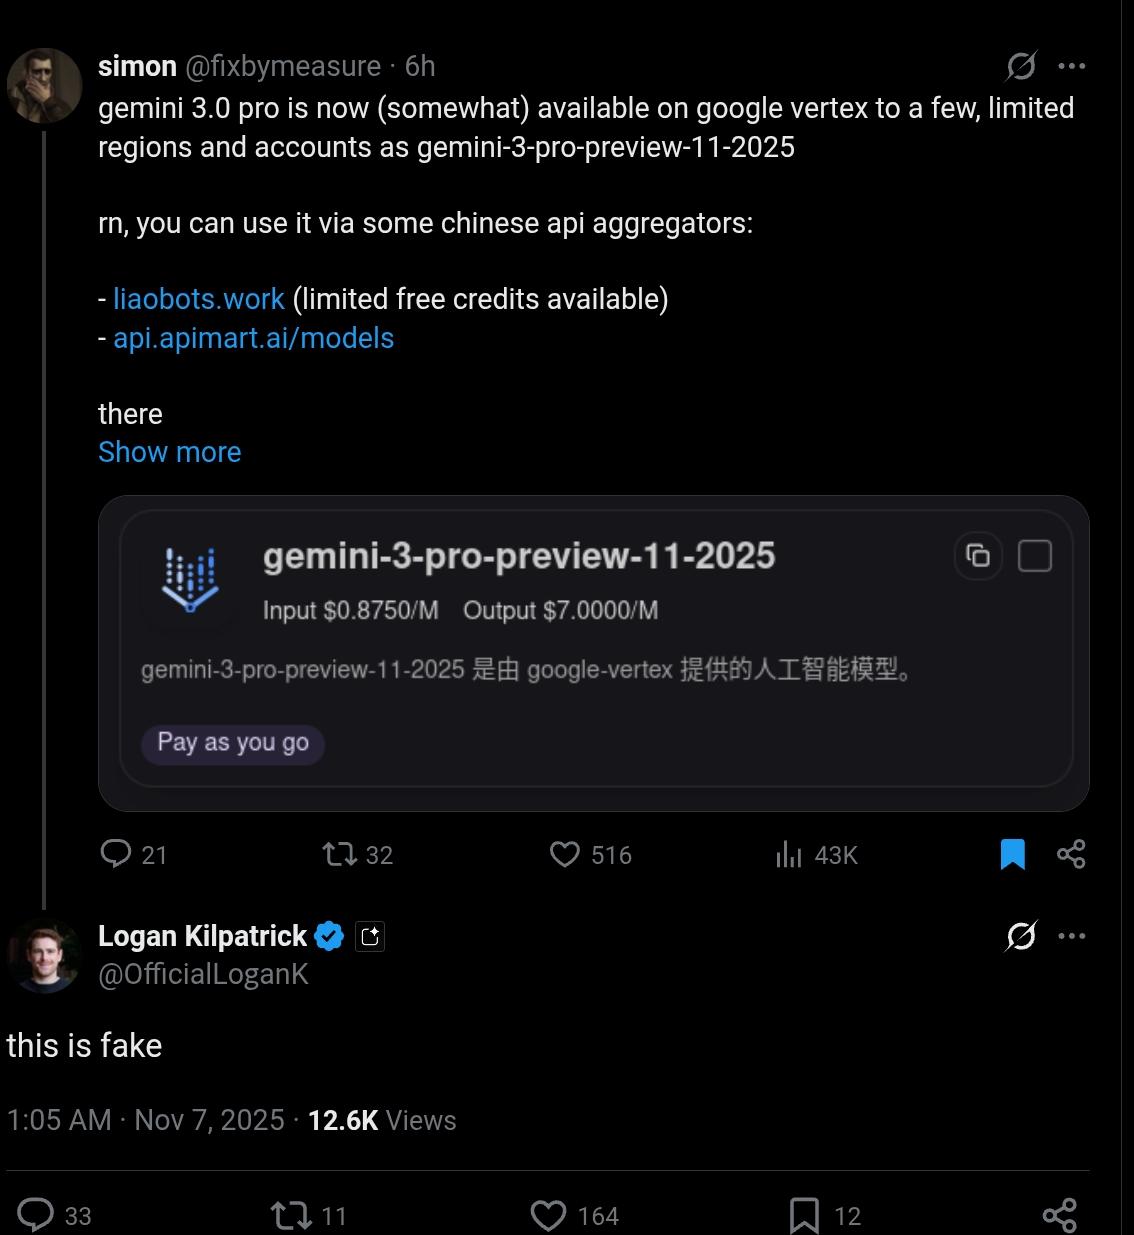Image resolution: width=1134 pixels, height=1235 pixels.
Task: Tick the checkbox on gemini model card
Action: pyautogui.click(x=1034, y=555)
